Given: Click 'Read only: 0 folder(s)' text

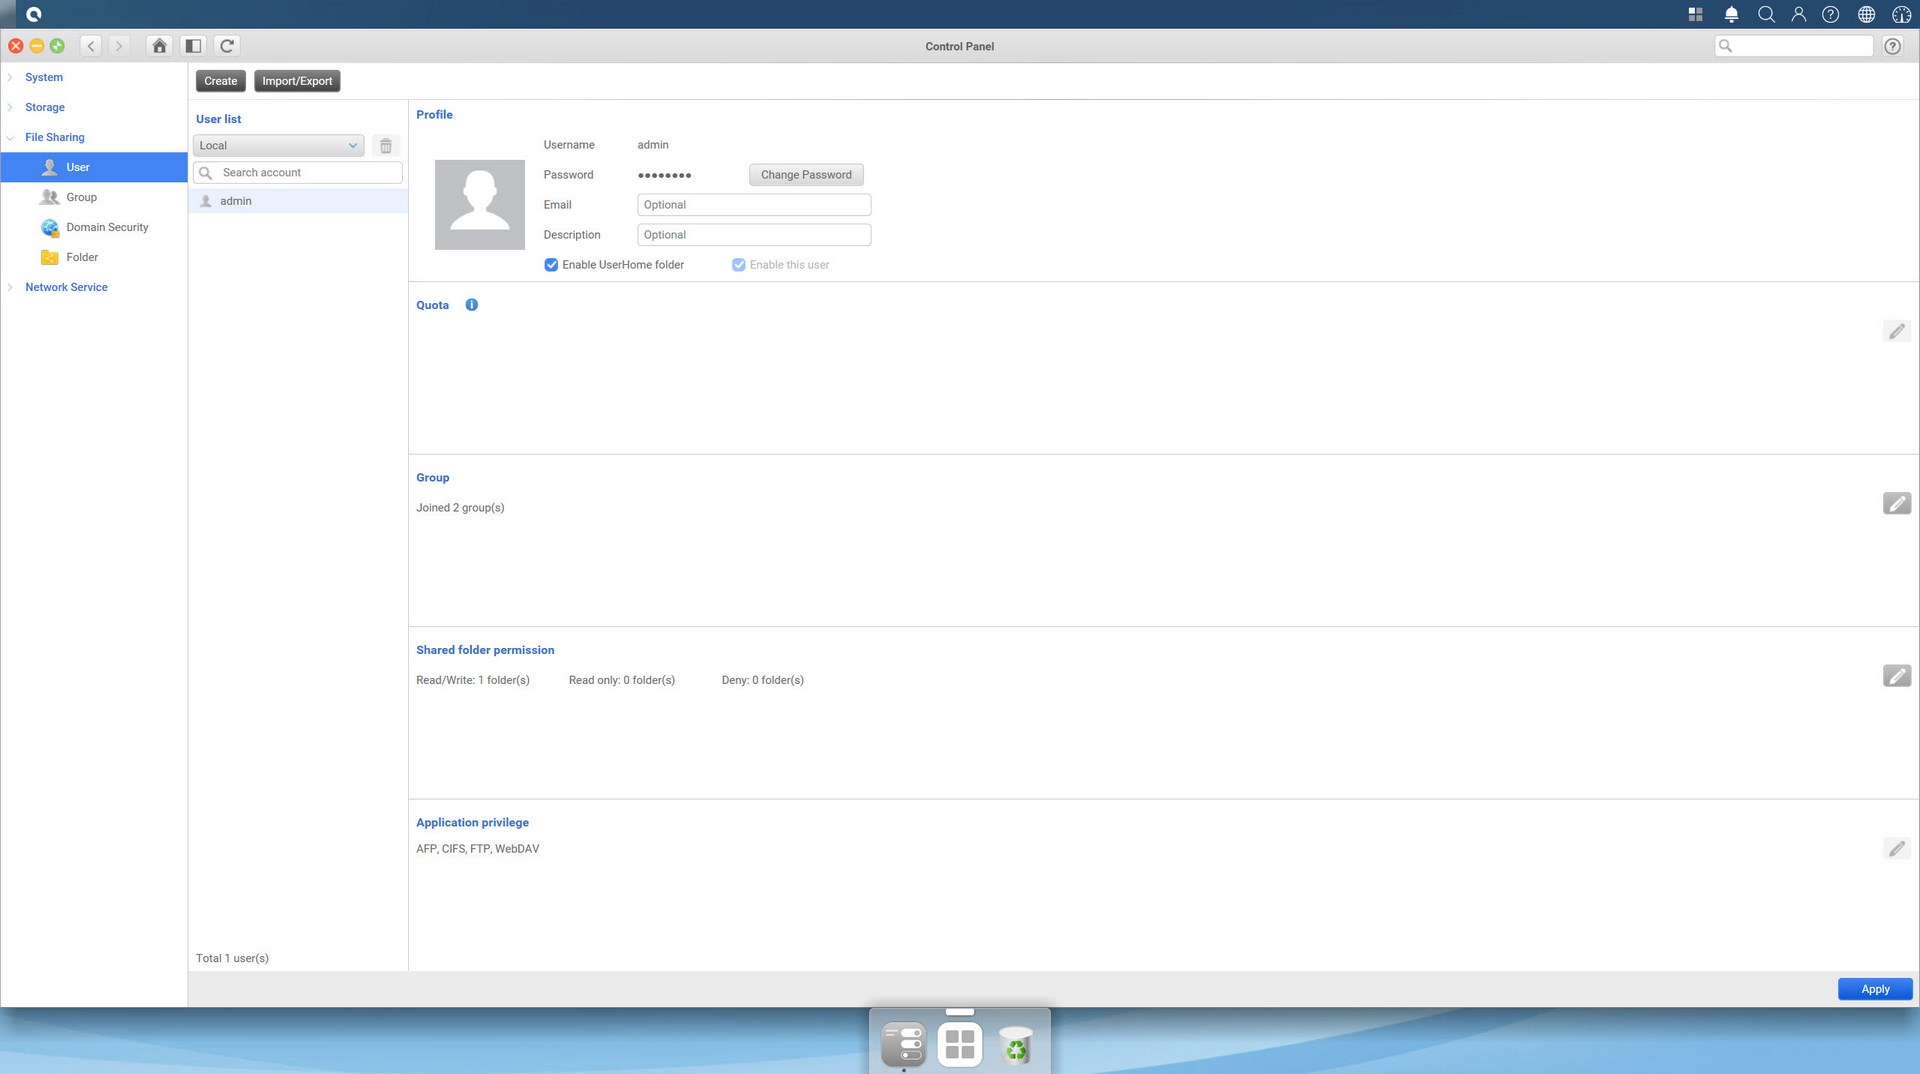Looking at the screenshot, I should pyautogui.click(x=622, y=680).
